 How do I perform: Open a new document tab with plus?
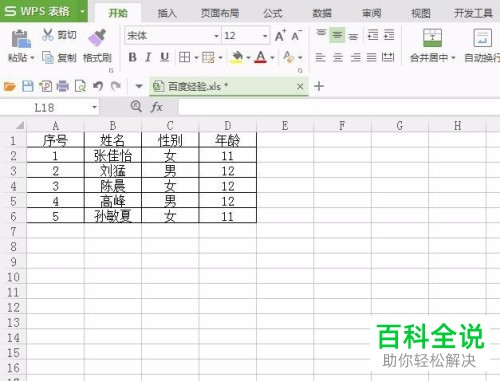coord(319,86)
